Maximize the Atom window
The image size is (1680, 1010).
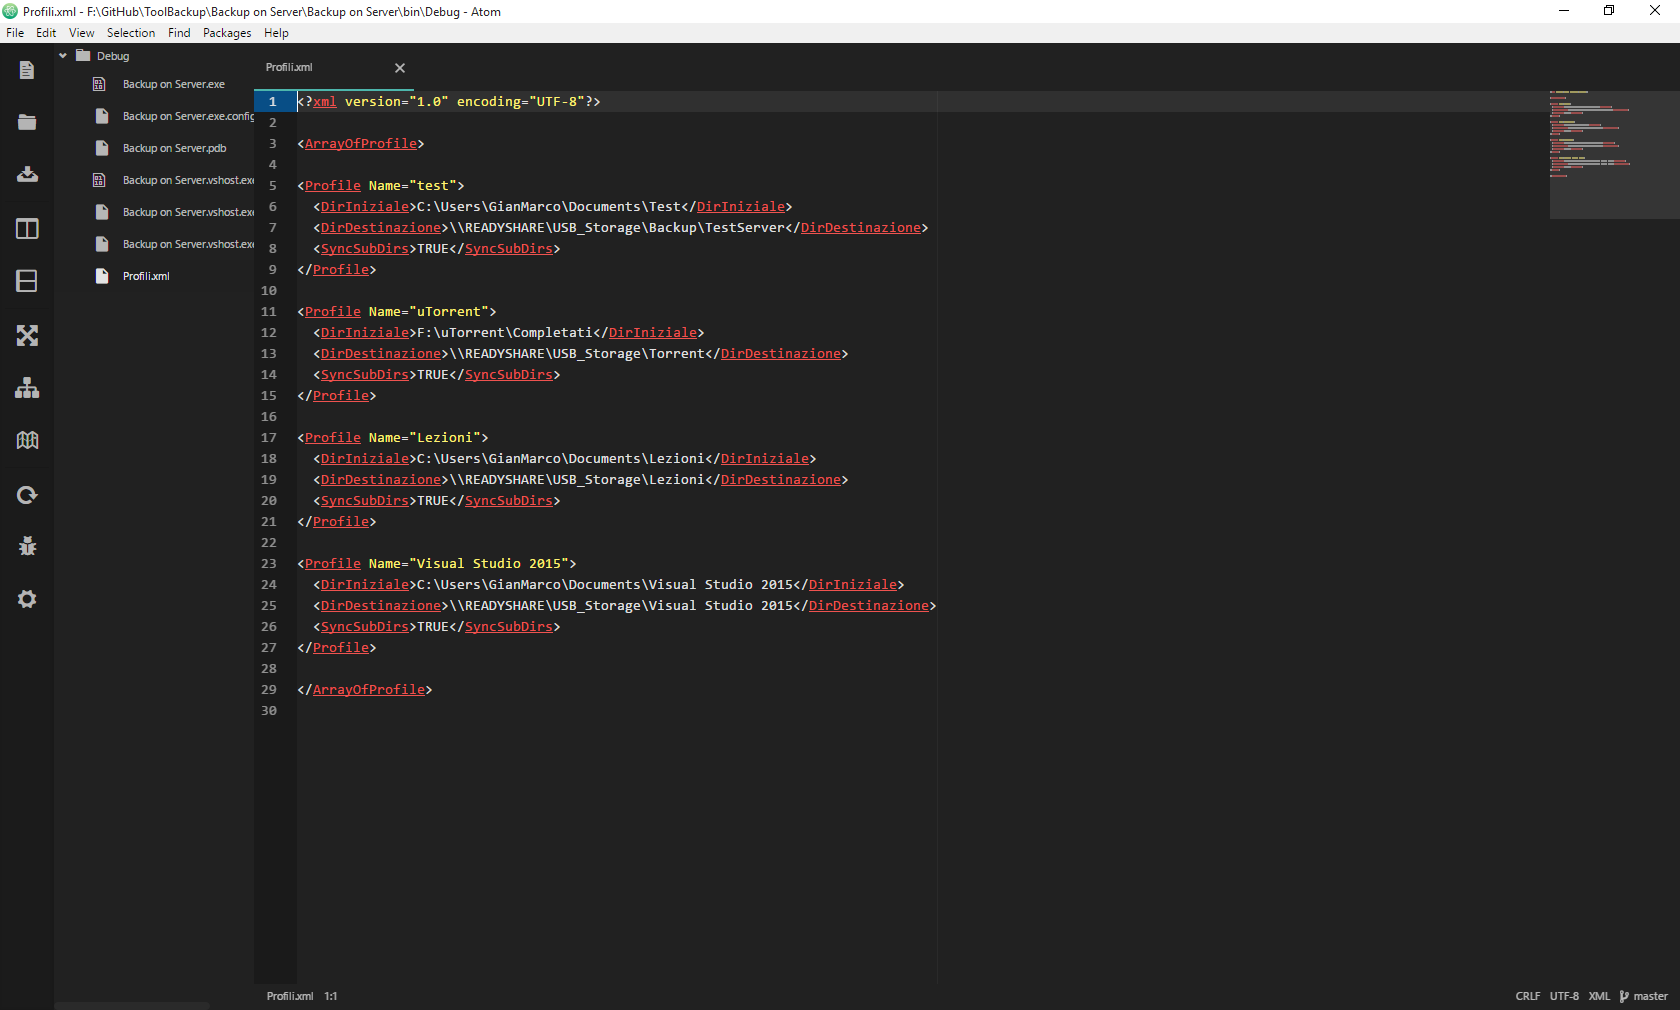pos(1609,11)
